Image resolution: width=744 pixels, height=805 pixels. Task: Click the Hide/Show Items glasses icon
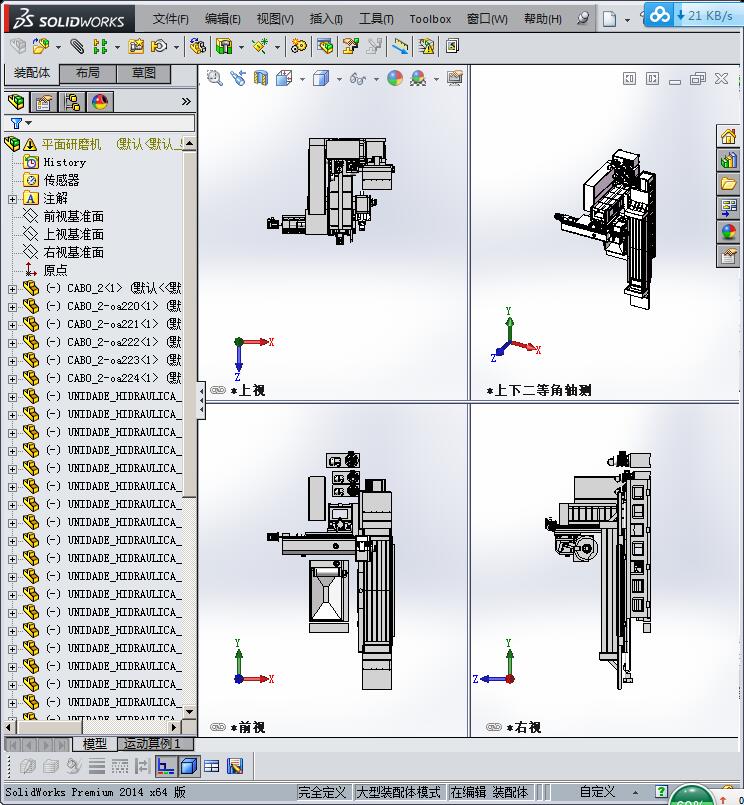(358, 79)
